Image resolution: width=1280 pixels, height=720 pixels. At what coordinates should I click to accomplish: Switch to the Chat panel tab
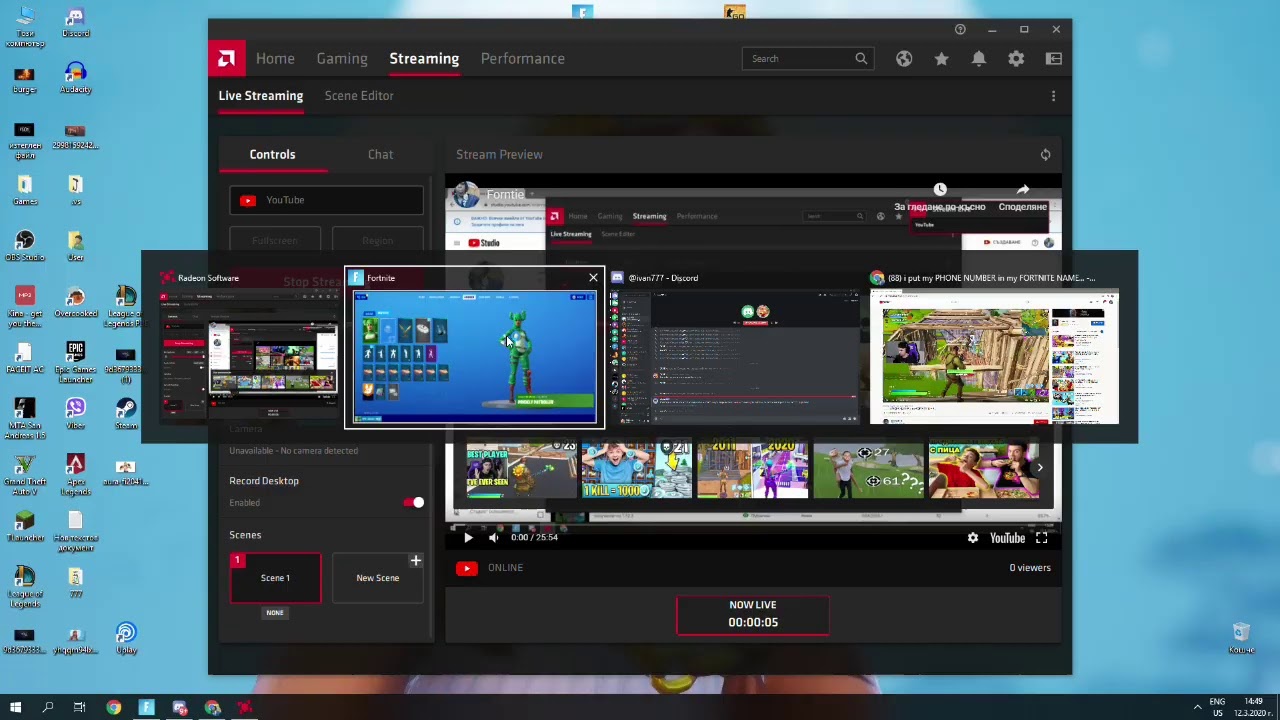380,154
